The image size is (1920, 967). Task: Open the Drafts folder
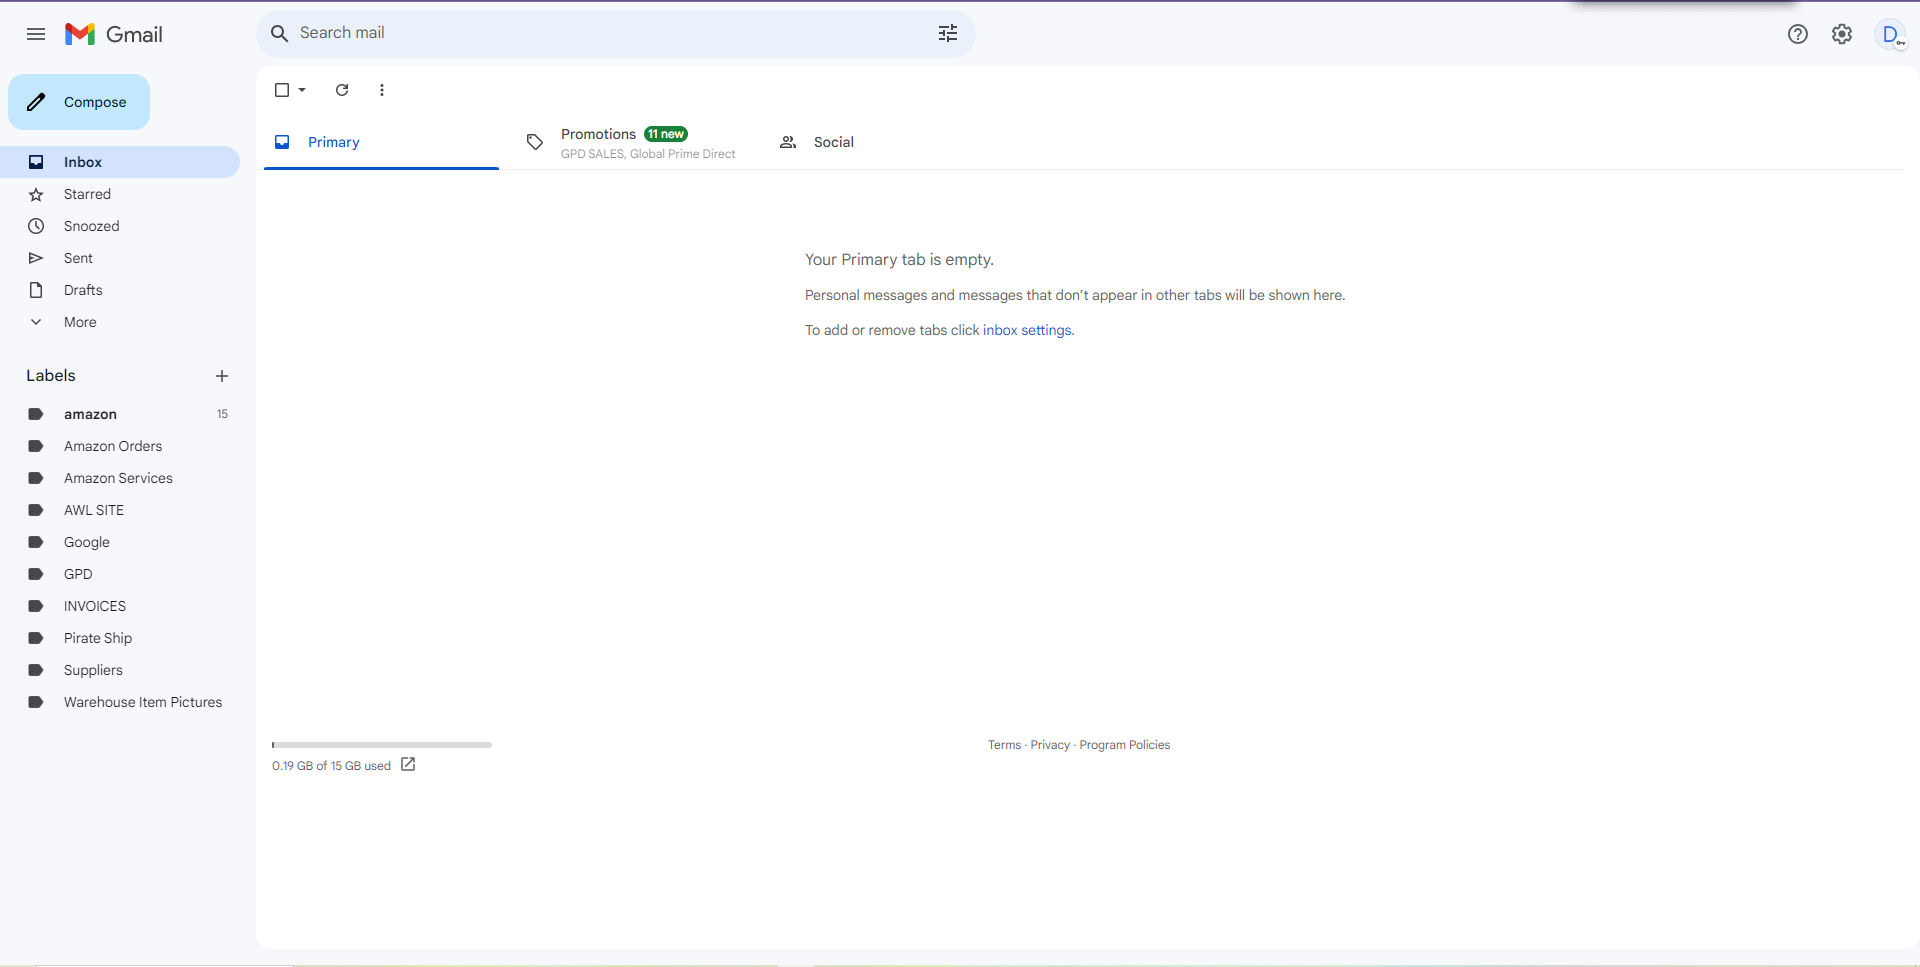[x=120, y=290]
